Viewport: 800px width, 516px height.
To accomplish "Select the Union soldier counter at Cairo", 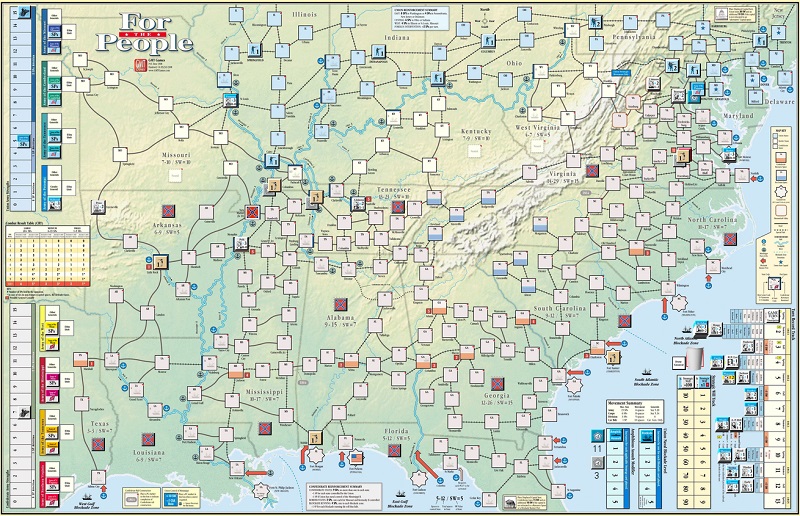I will (x=272, y=160).
